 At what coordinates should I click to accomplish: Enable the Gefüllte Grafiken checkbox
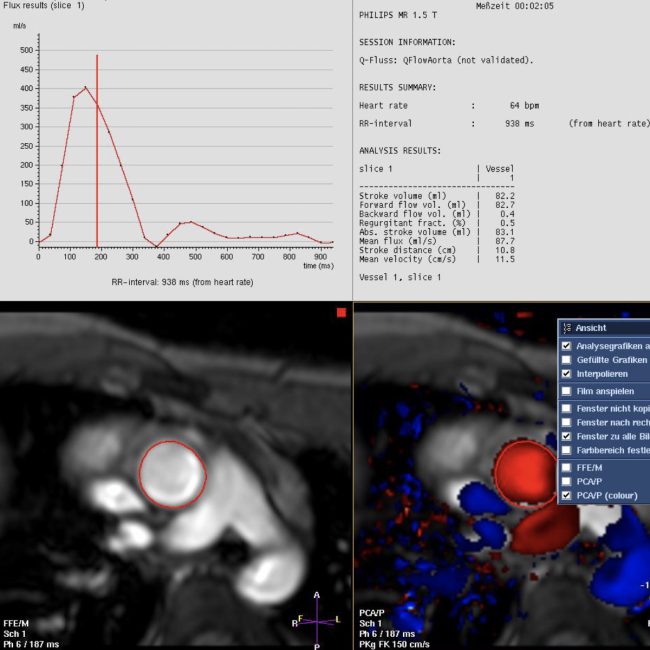pyautogui.click(x=567, y=360)
